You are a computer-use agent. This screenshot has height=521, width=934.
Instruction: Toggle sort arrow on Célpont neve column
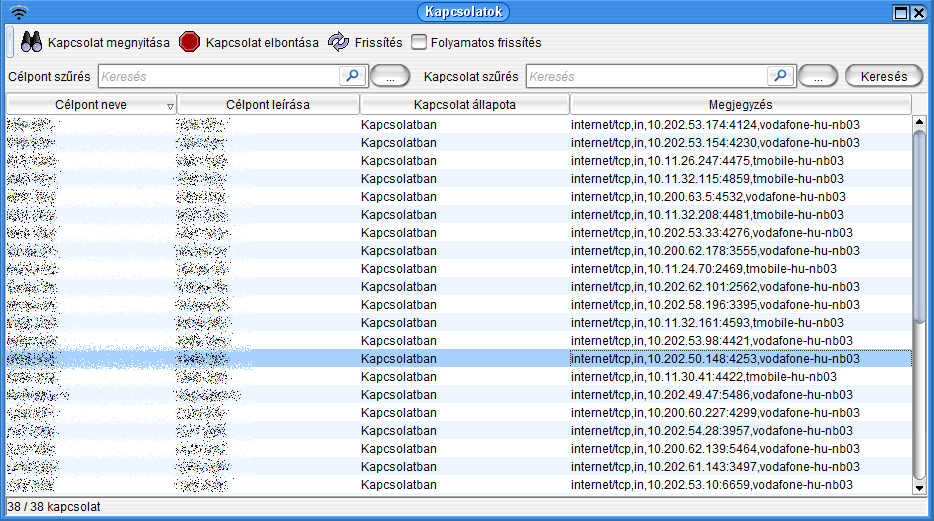[x=170, y=106]
